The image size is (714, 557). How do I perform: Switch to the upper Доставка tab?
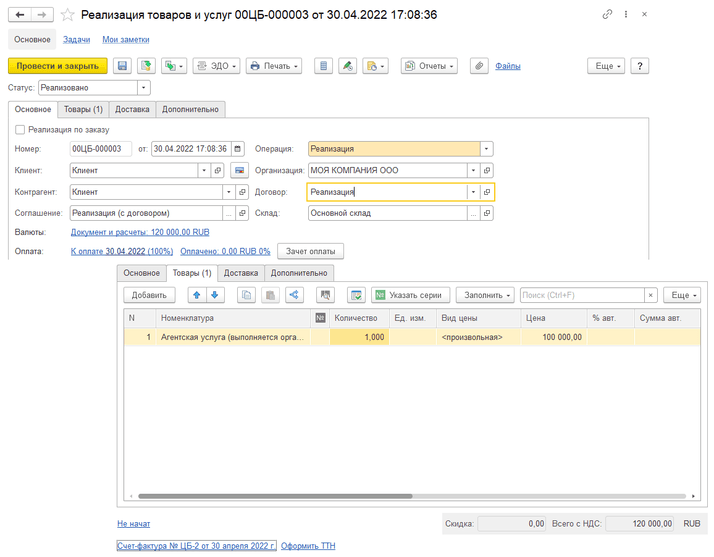click(132, 109)
